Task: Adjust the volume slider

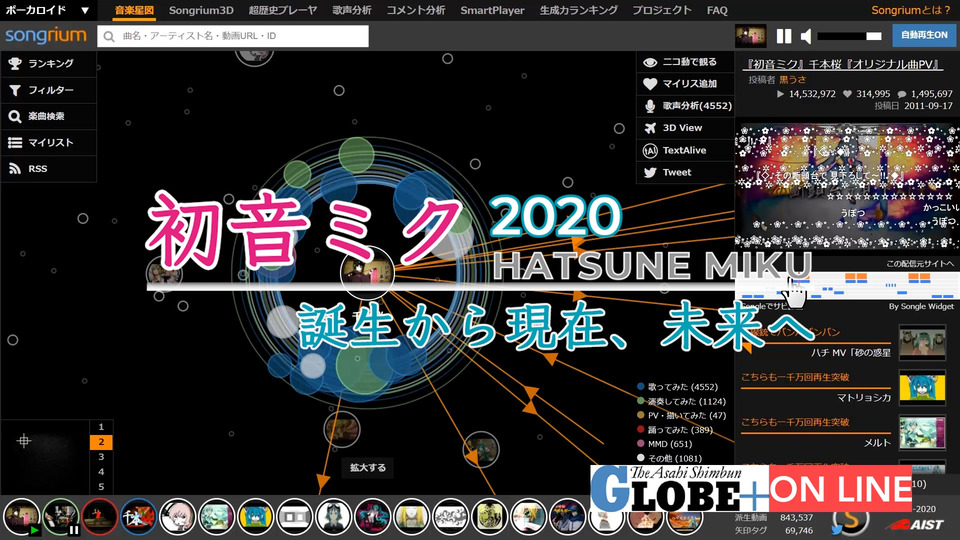Action: (x=850, y=36)
